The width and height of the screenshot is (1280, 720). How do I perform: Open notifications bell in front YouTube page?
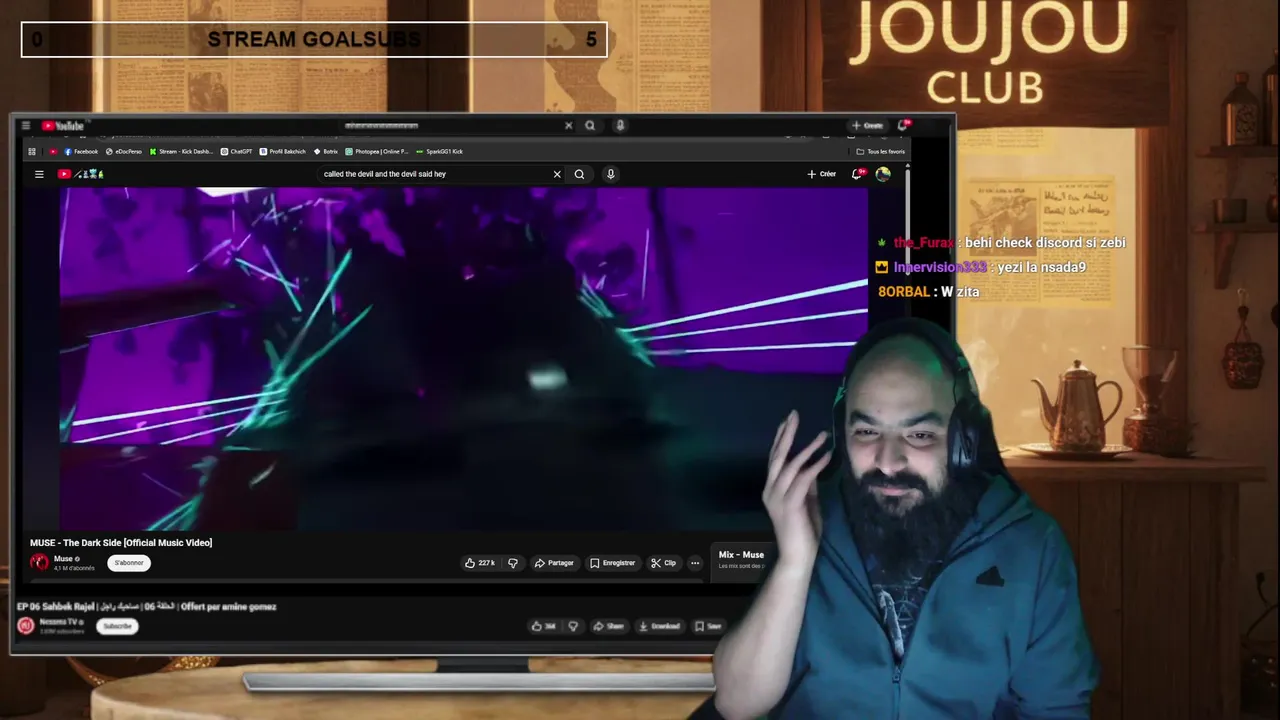pos(857,174)
